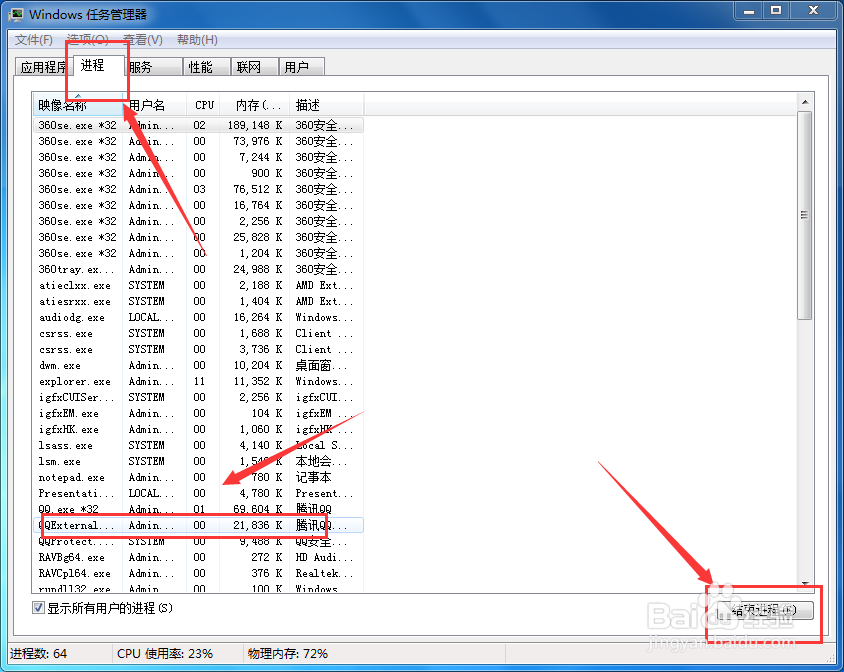Sort by 描述 column header
The height and width of the screenshot is (672, 844).
coord(327,104)
